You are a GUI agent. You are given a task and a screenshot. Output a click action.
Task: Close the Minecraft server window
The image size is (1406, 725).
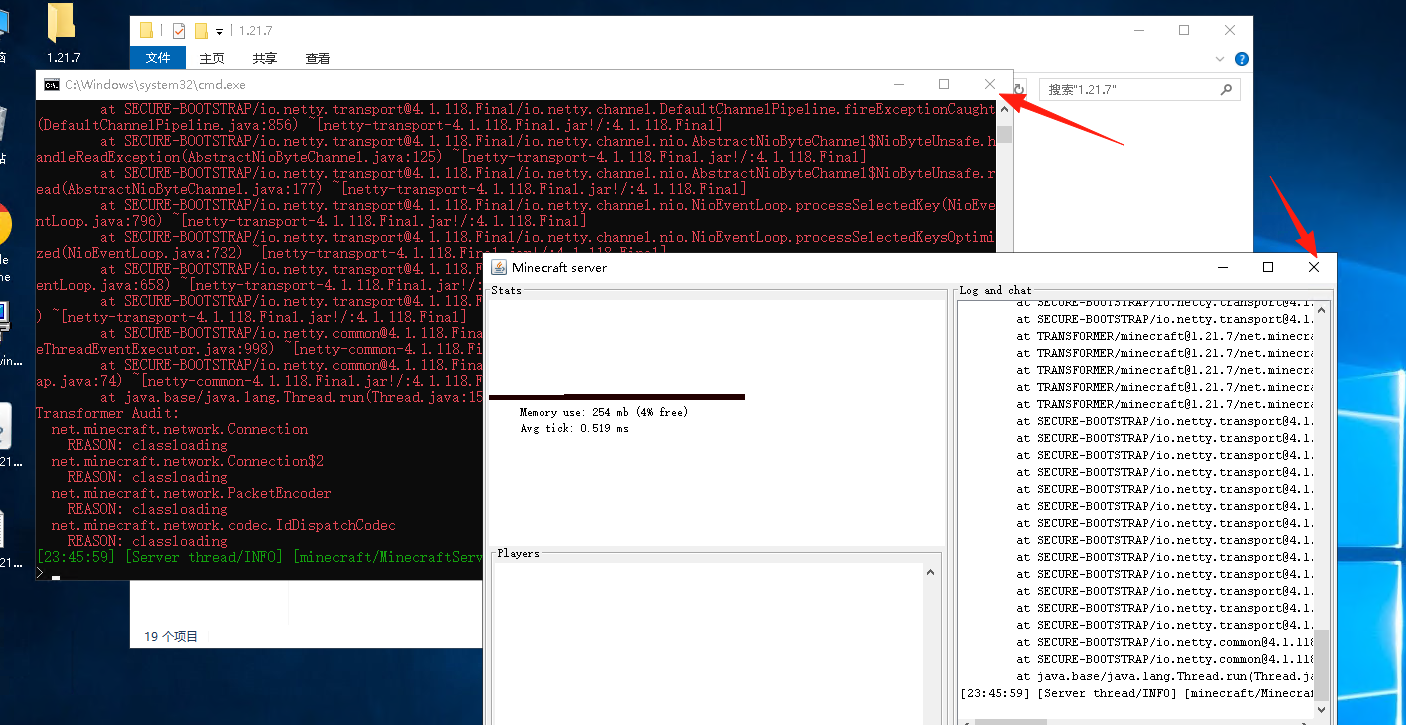click(1314, 267)
